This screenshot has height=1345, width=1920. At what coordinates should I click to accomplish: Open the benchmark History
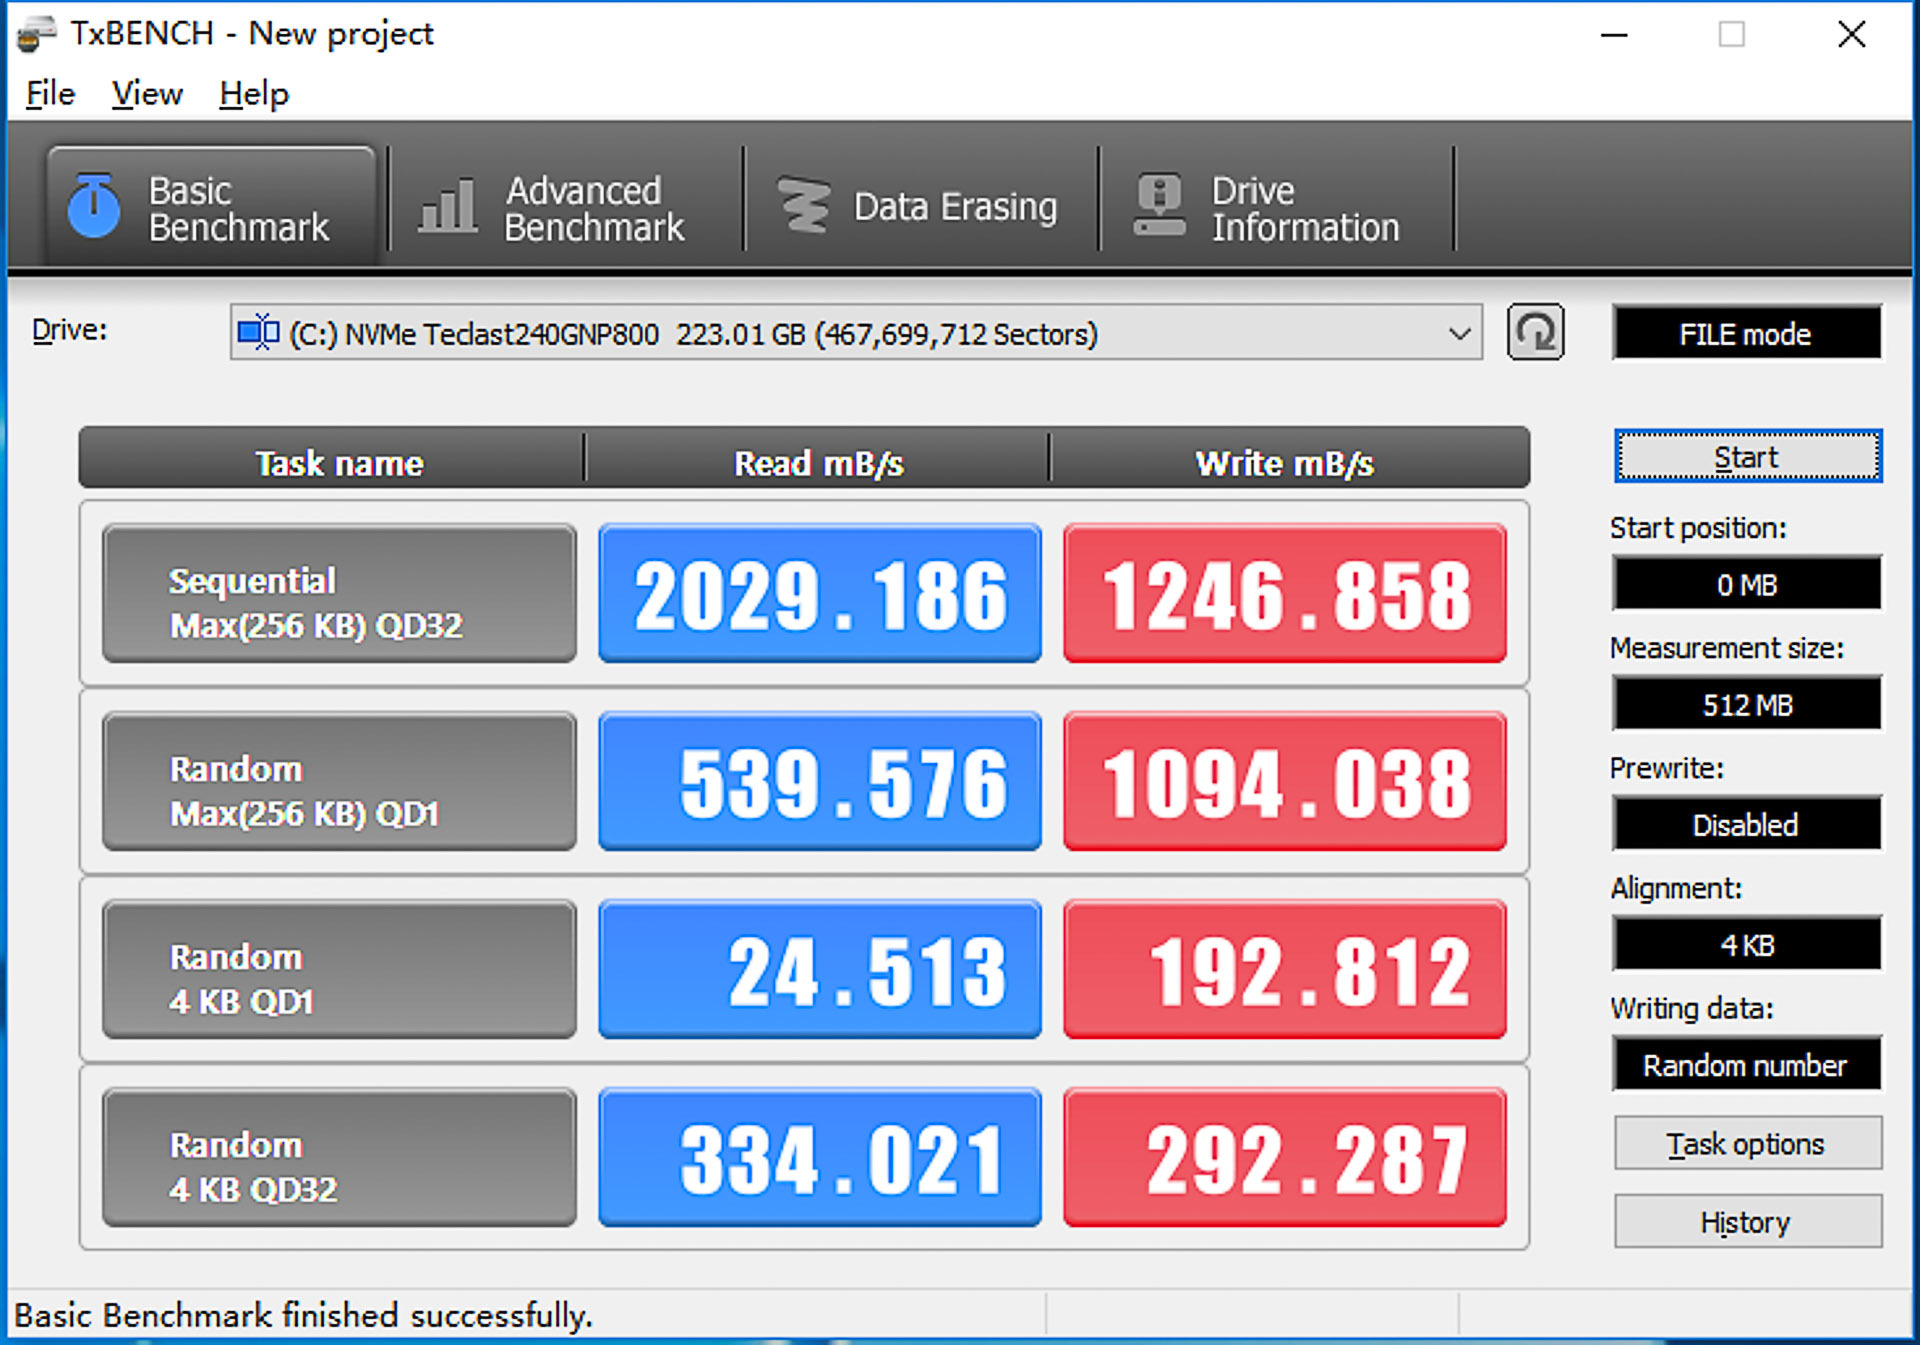click(x=1746, y=1222)
